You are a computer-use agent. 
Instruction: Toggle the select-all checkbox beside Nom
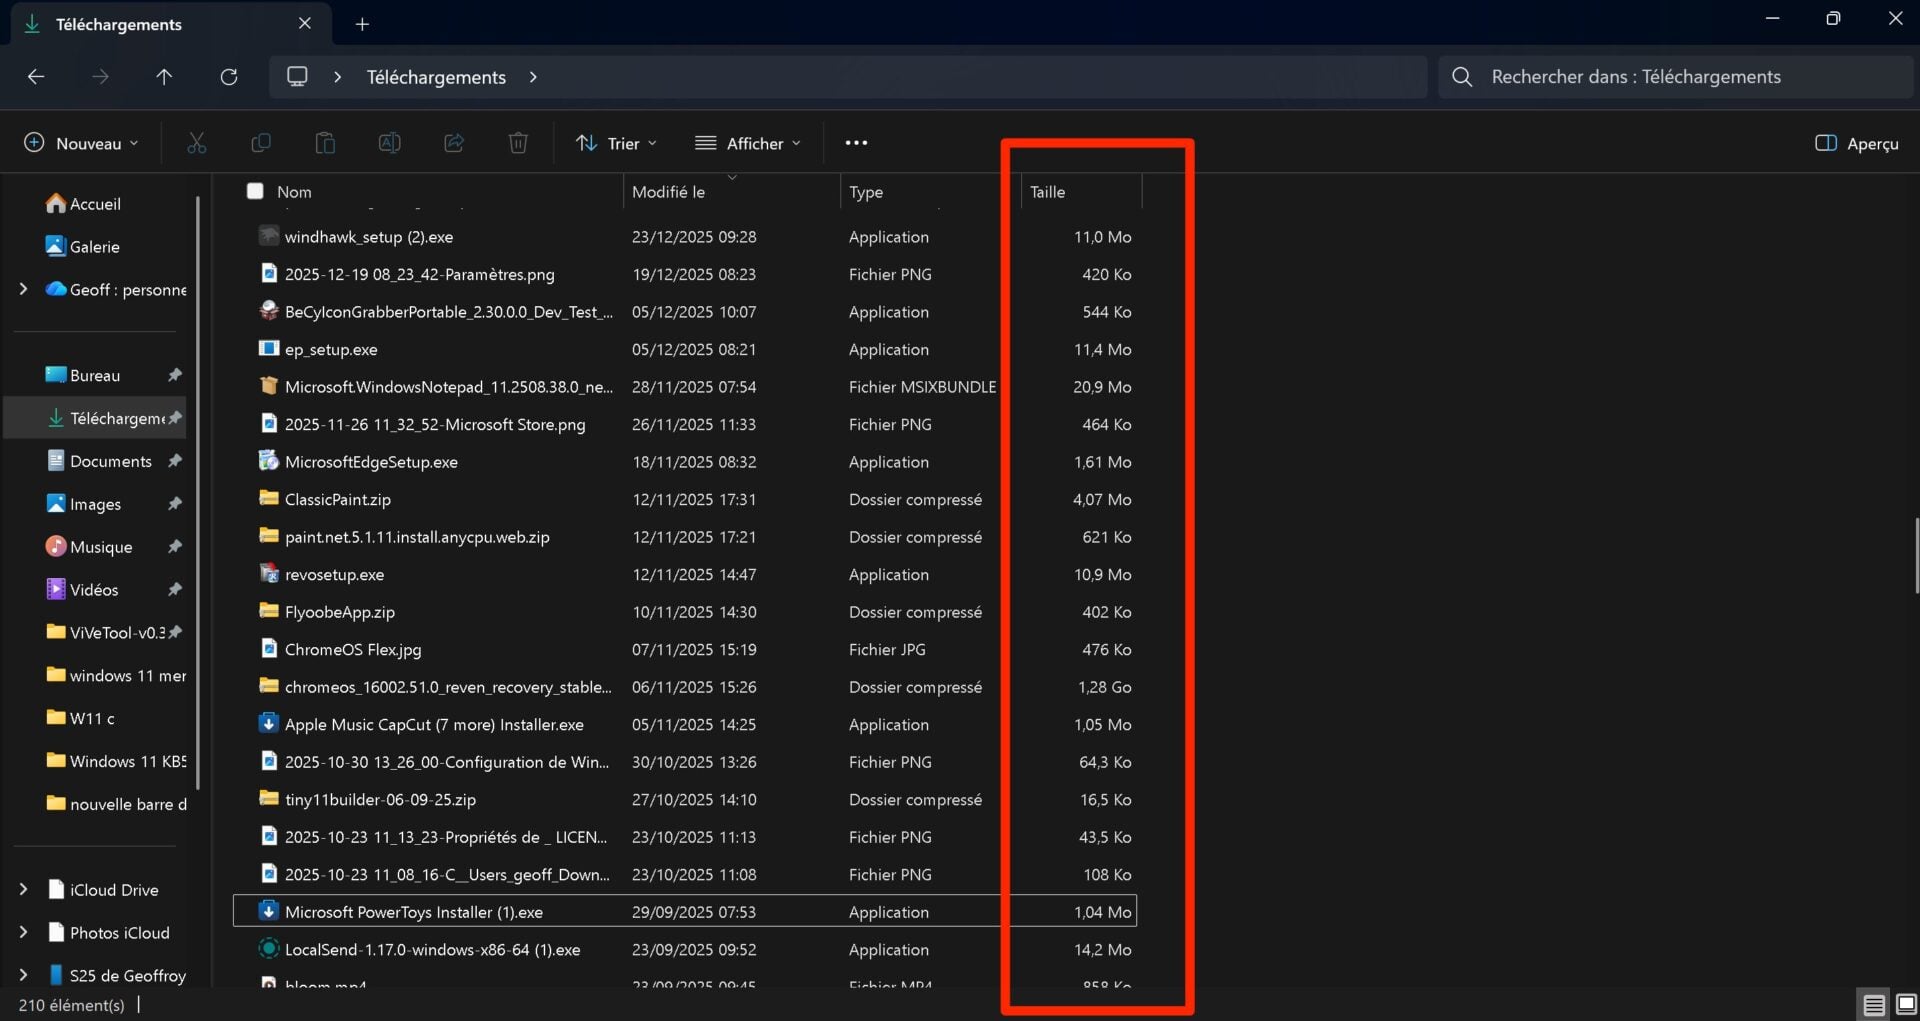pos(255,191)
